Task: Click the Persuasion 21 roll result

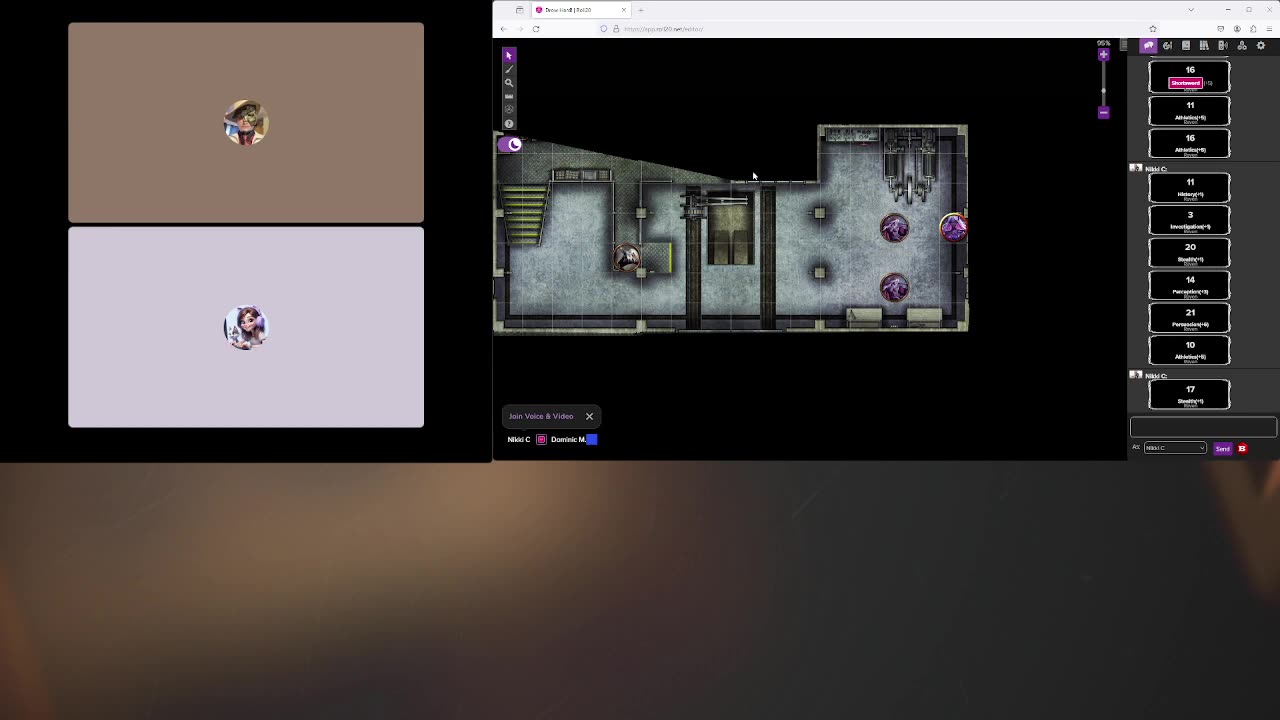Action: click(x=1190, y=317)
